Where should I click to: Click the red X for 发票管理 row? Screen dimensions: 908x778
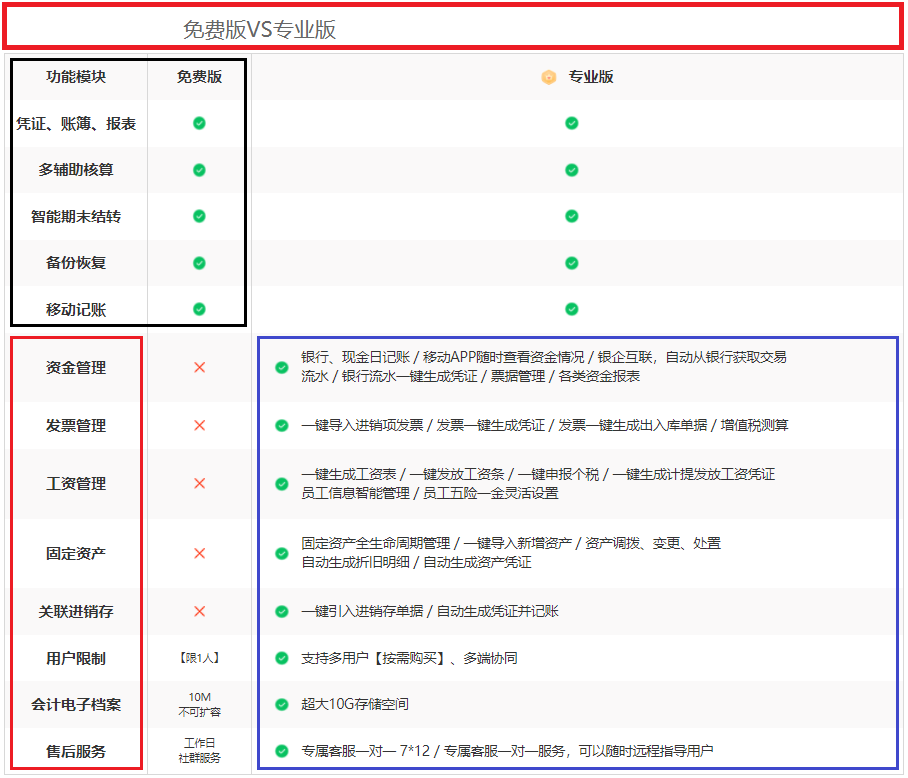[x=199, y=426]
